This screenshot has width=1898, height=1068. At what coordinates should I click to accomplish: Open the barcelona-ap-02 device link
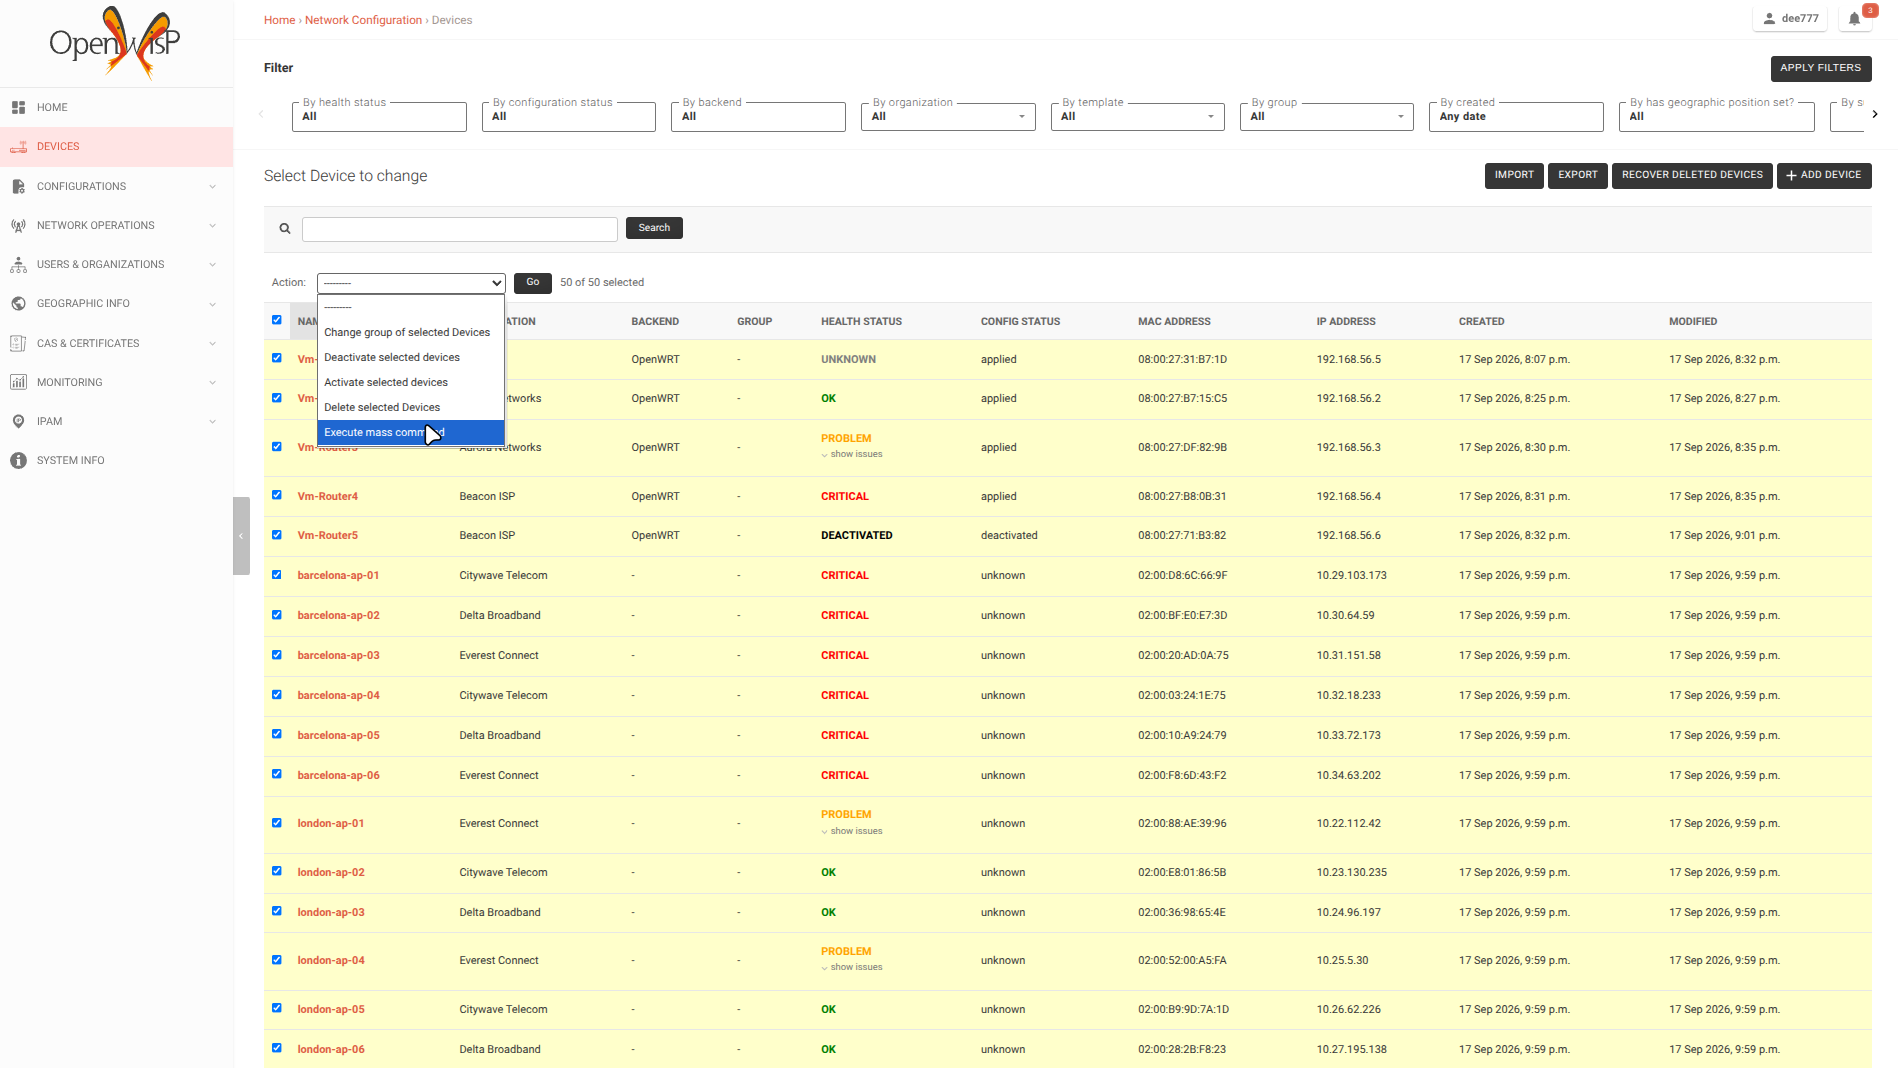tap(338, 615)
